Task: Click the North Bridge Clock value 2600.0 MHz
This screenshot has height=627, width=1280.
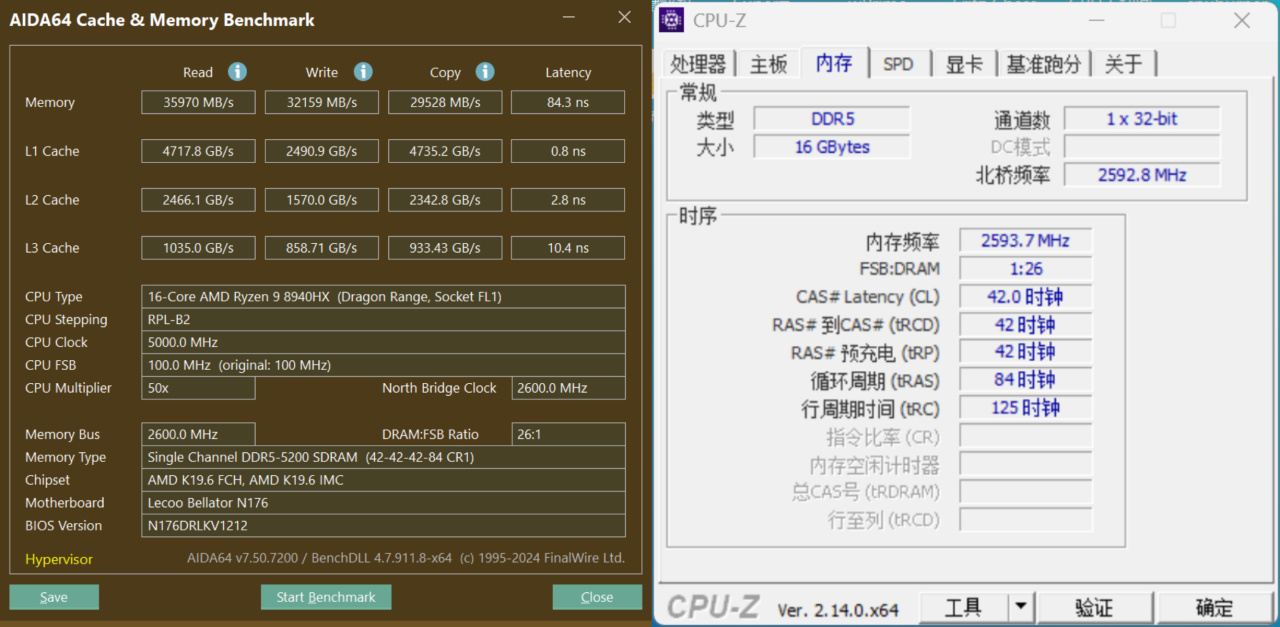Action: 569,388
